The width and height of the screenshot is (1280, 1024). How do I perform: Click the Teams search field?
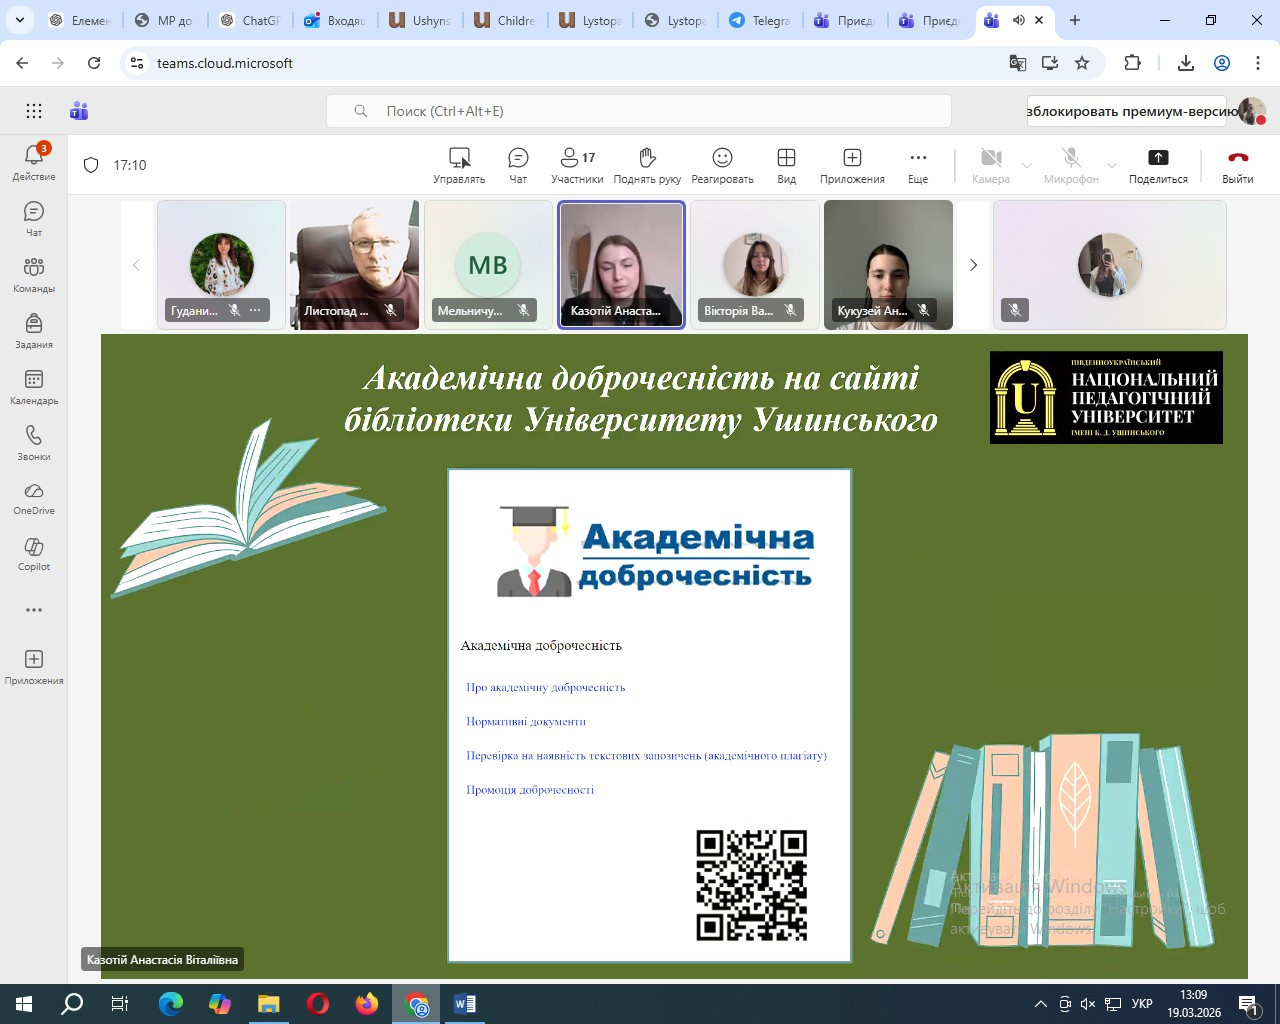638,111
